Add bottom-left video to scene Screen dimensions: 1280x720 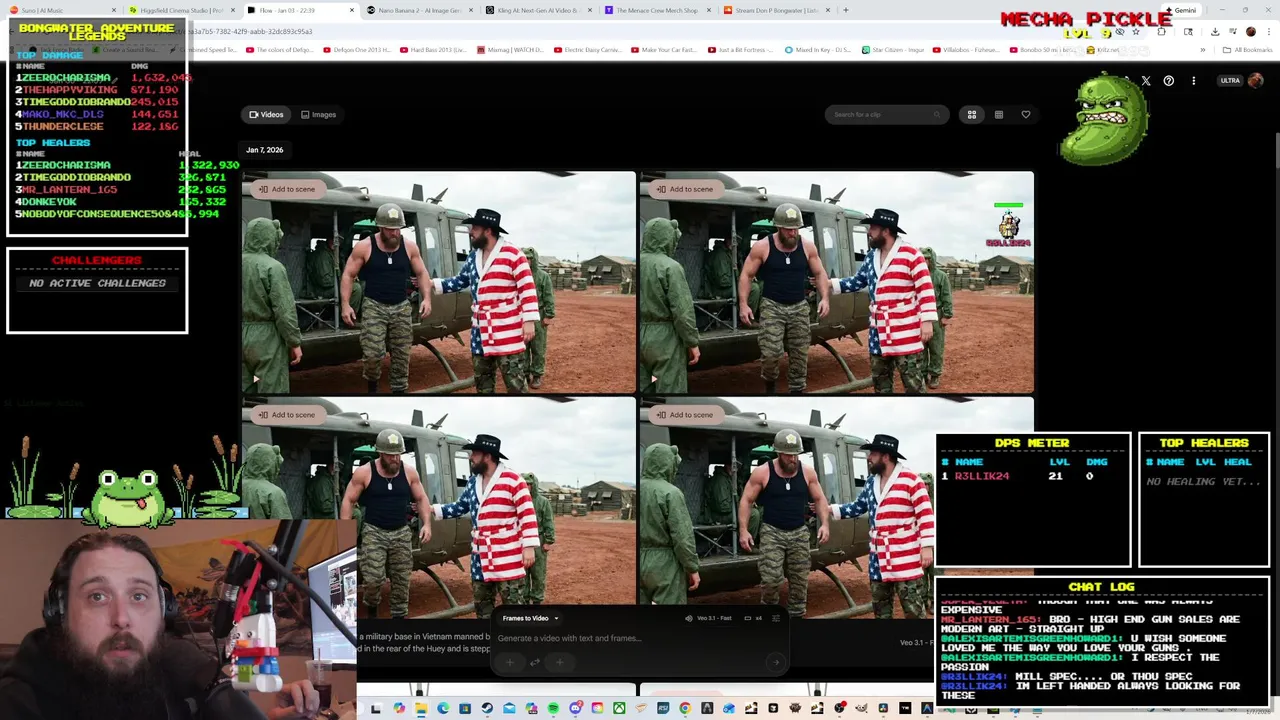[x=287, y=415]
